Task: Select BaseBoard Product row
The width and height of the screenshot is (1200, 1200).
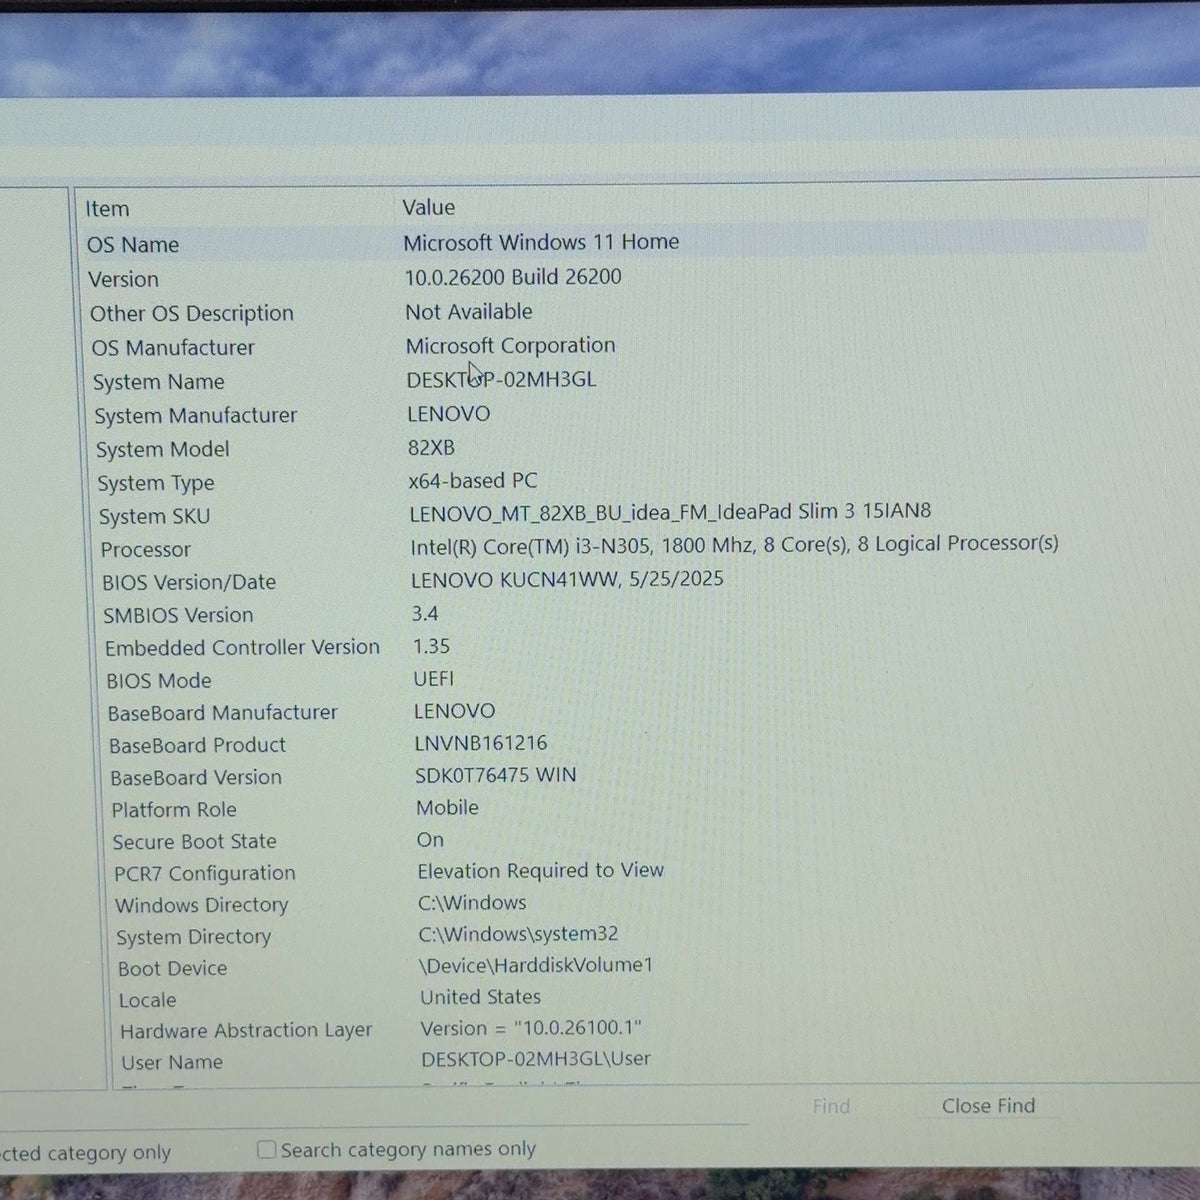Action: [198, 745]
